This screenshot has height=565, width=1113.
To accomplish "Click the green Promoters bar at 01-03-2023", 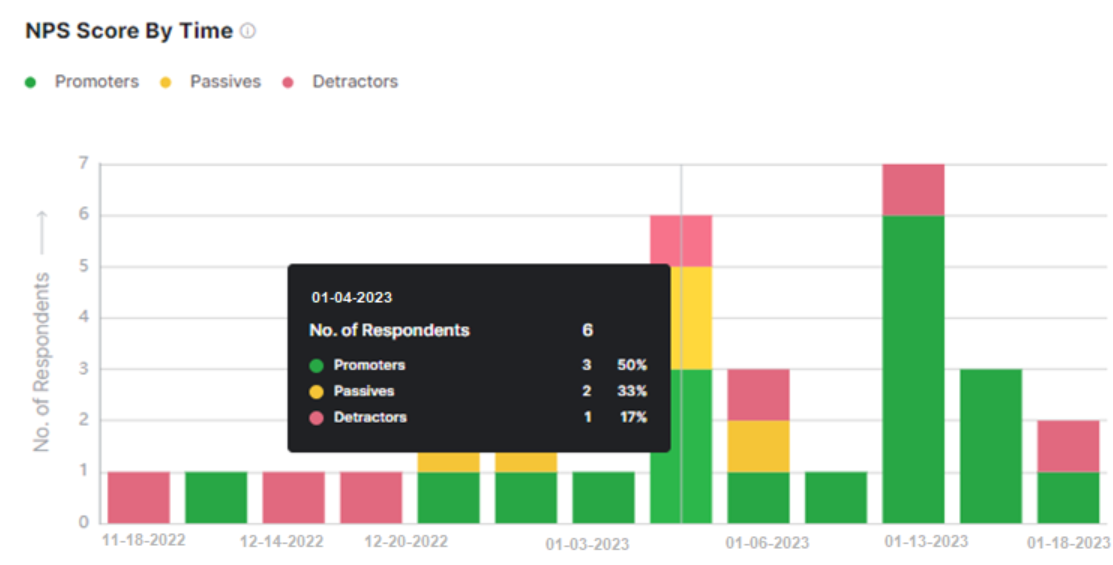I will 603,497.
